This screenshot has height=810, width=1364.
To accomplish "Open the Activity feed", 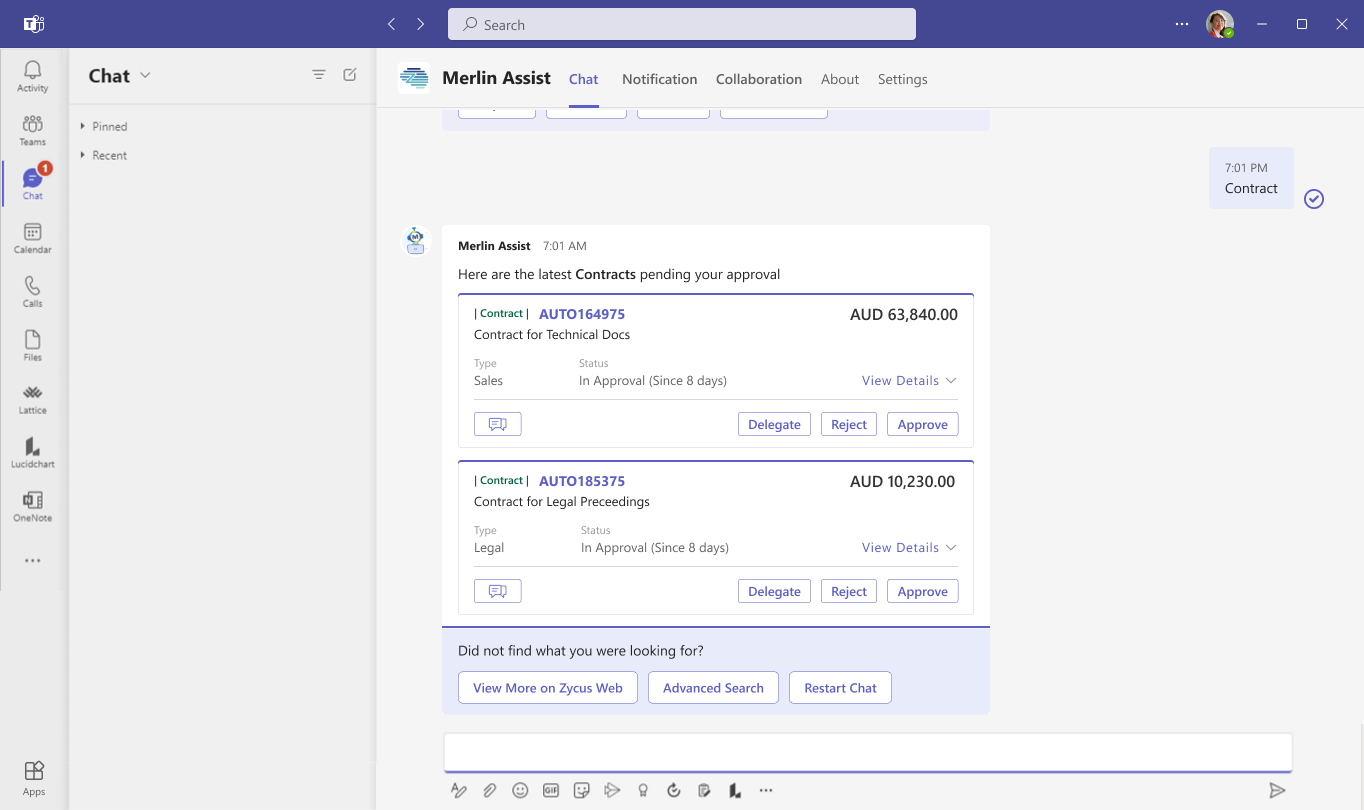I will point(33,76).
